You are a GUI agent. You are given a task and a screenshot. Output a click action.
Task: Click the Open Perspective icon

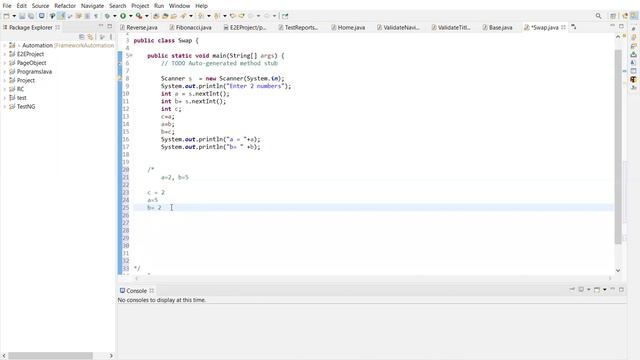click(613, 16)
